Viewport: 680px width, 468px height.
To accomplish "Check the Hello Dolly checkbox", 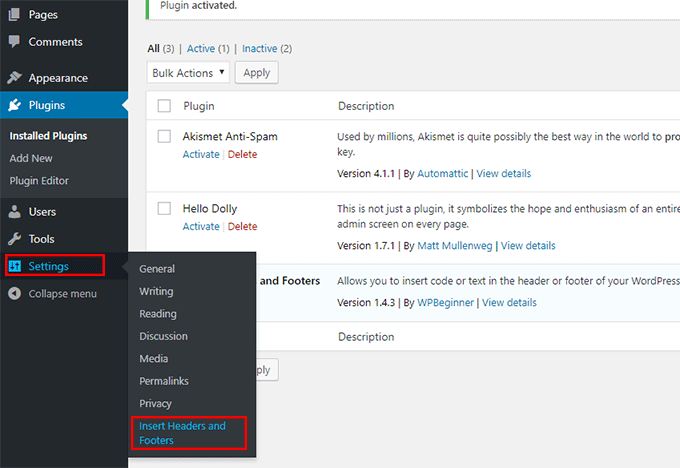I will 164,208.
